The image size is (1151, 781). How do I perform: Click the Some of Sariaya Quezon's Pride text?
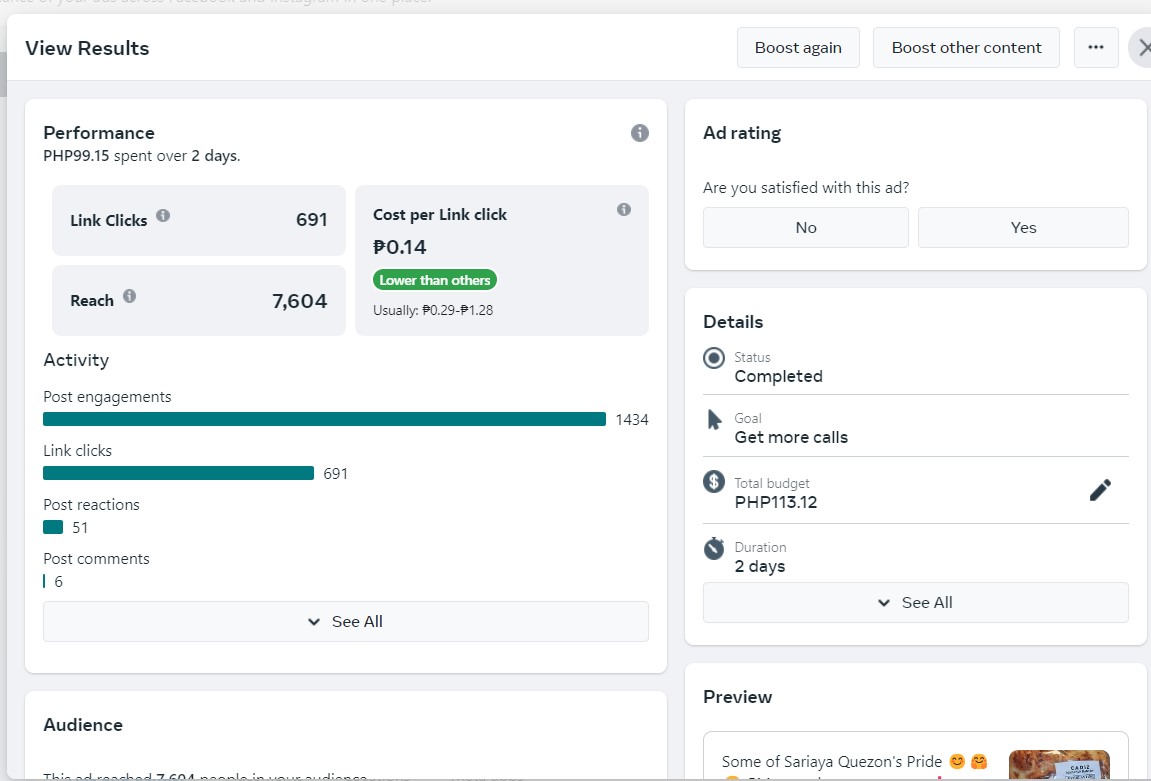pyautogui.click(x=832, y=761)
